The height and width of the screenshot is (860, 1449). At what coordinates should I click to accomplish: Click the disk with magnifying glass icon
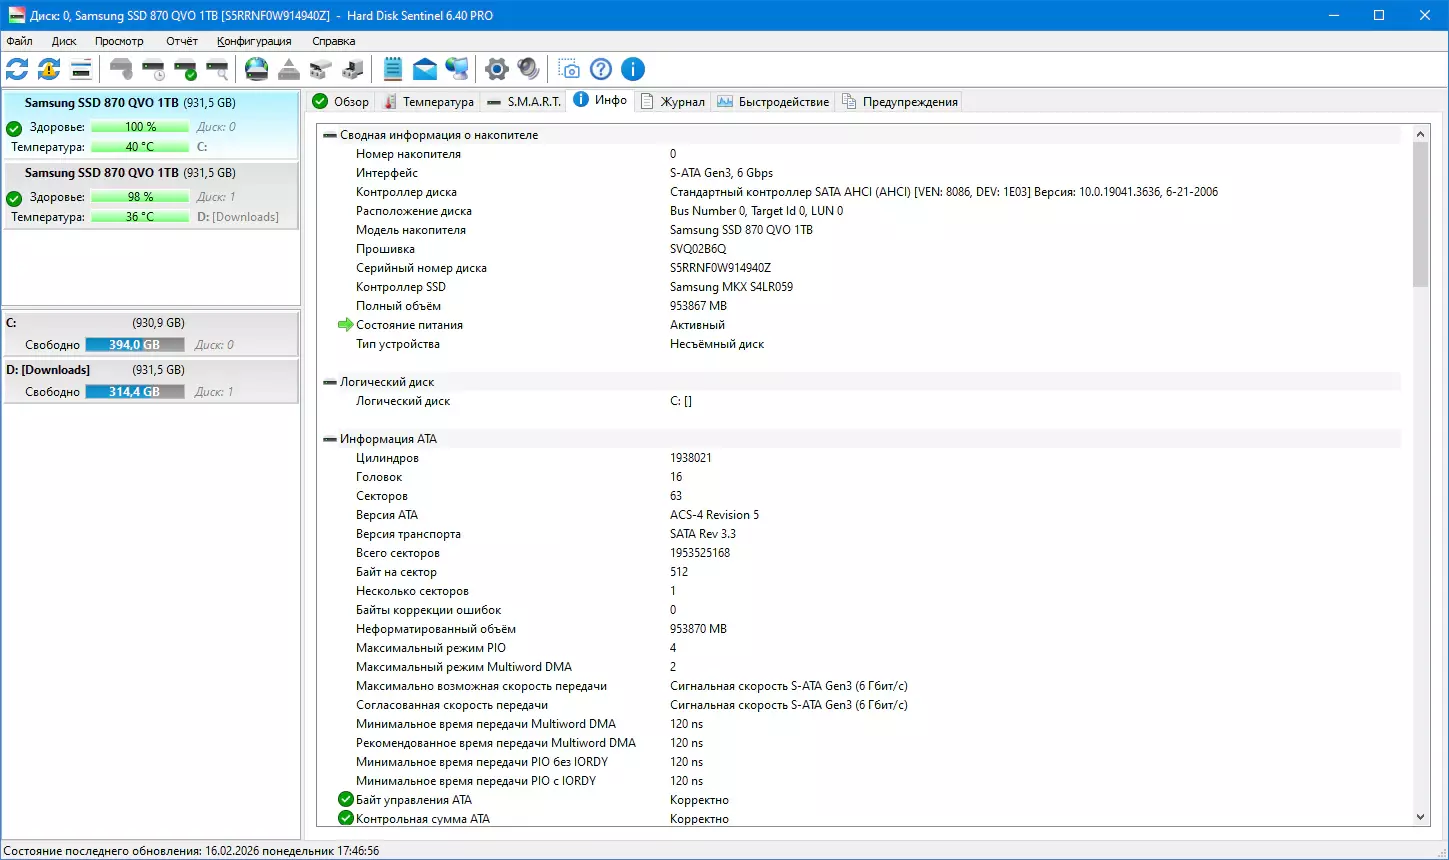217,69
